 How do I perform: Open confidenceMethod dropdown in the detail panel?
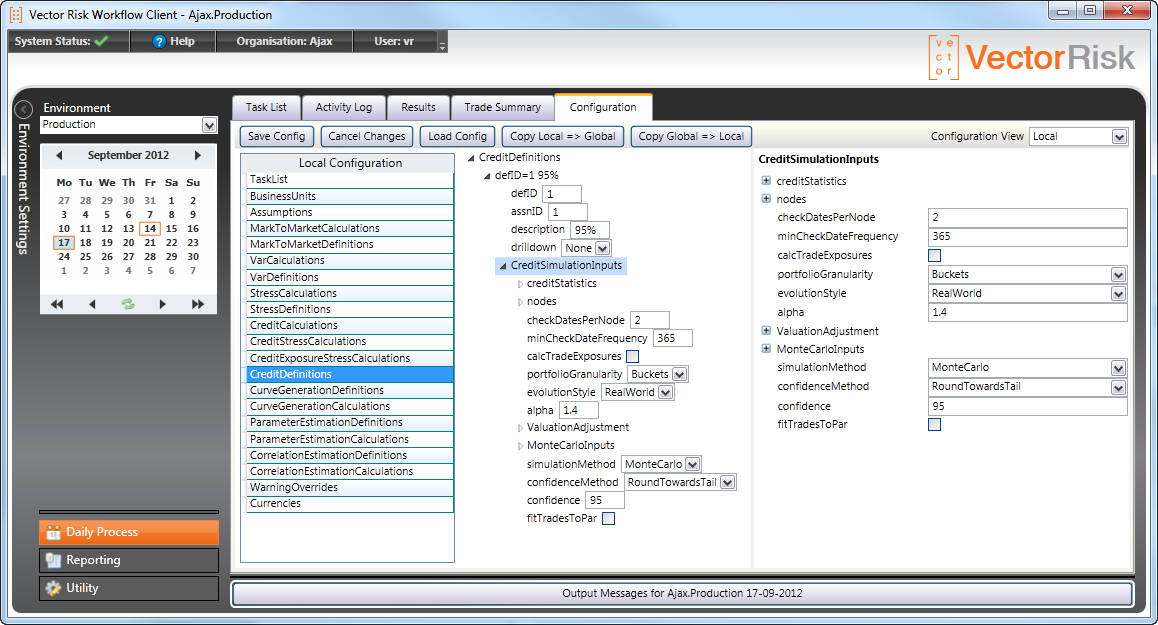pyautogui.click(x=1118, y=387)
